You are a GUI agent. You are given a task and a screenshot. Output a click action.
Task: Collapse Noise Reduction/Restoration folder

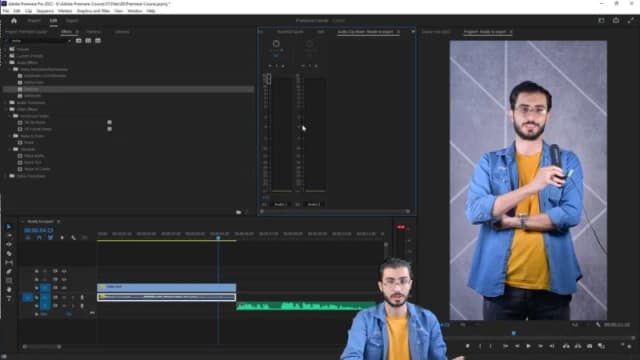pos(10,69)
